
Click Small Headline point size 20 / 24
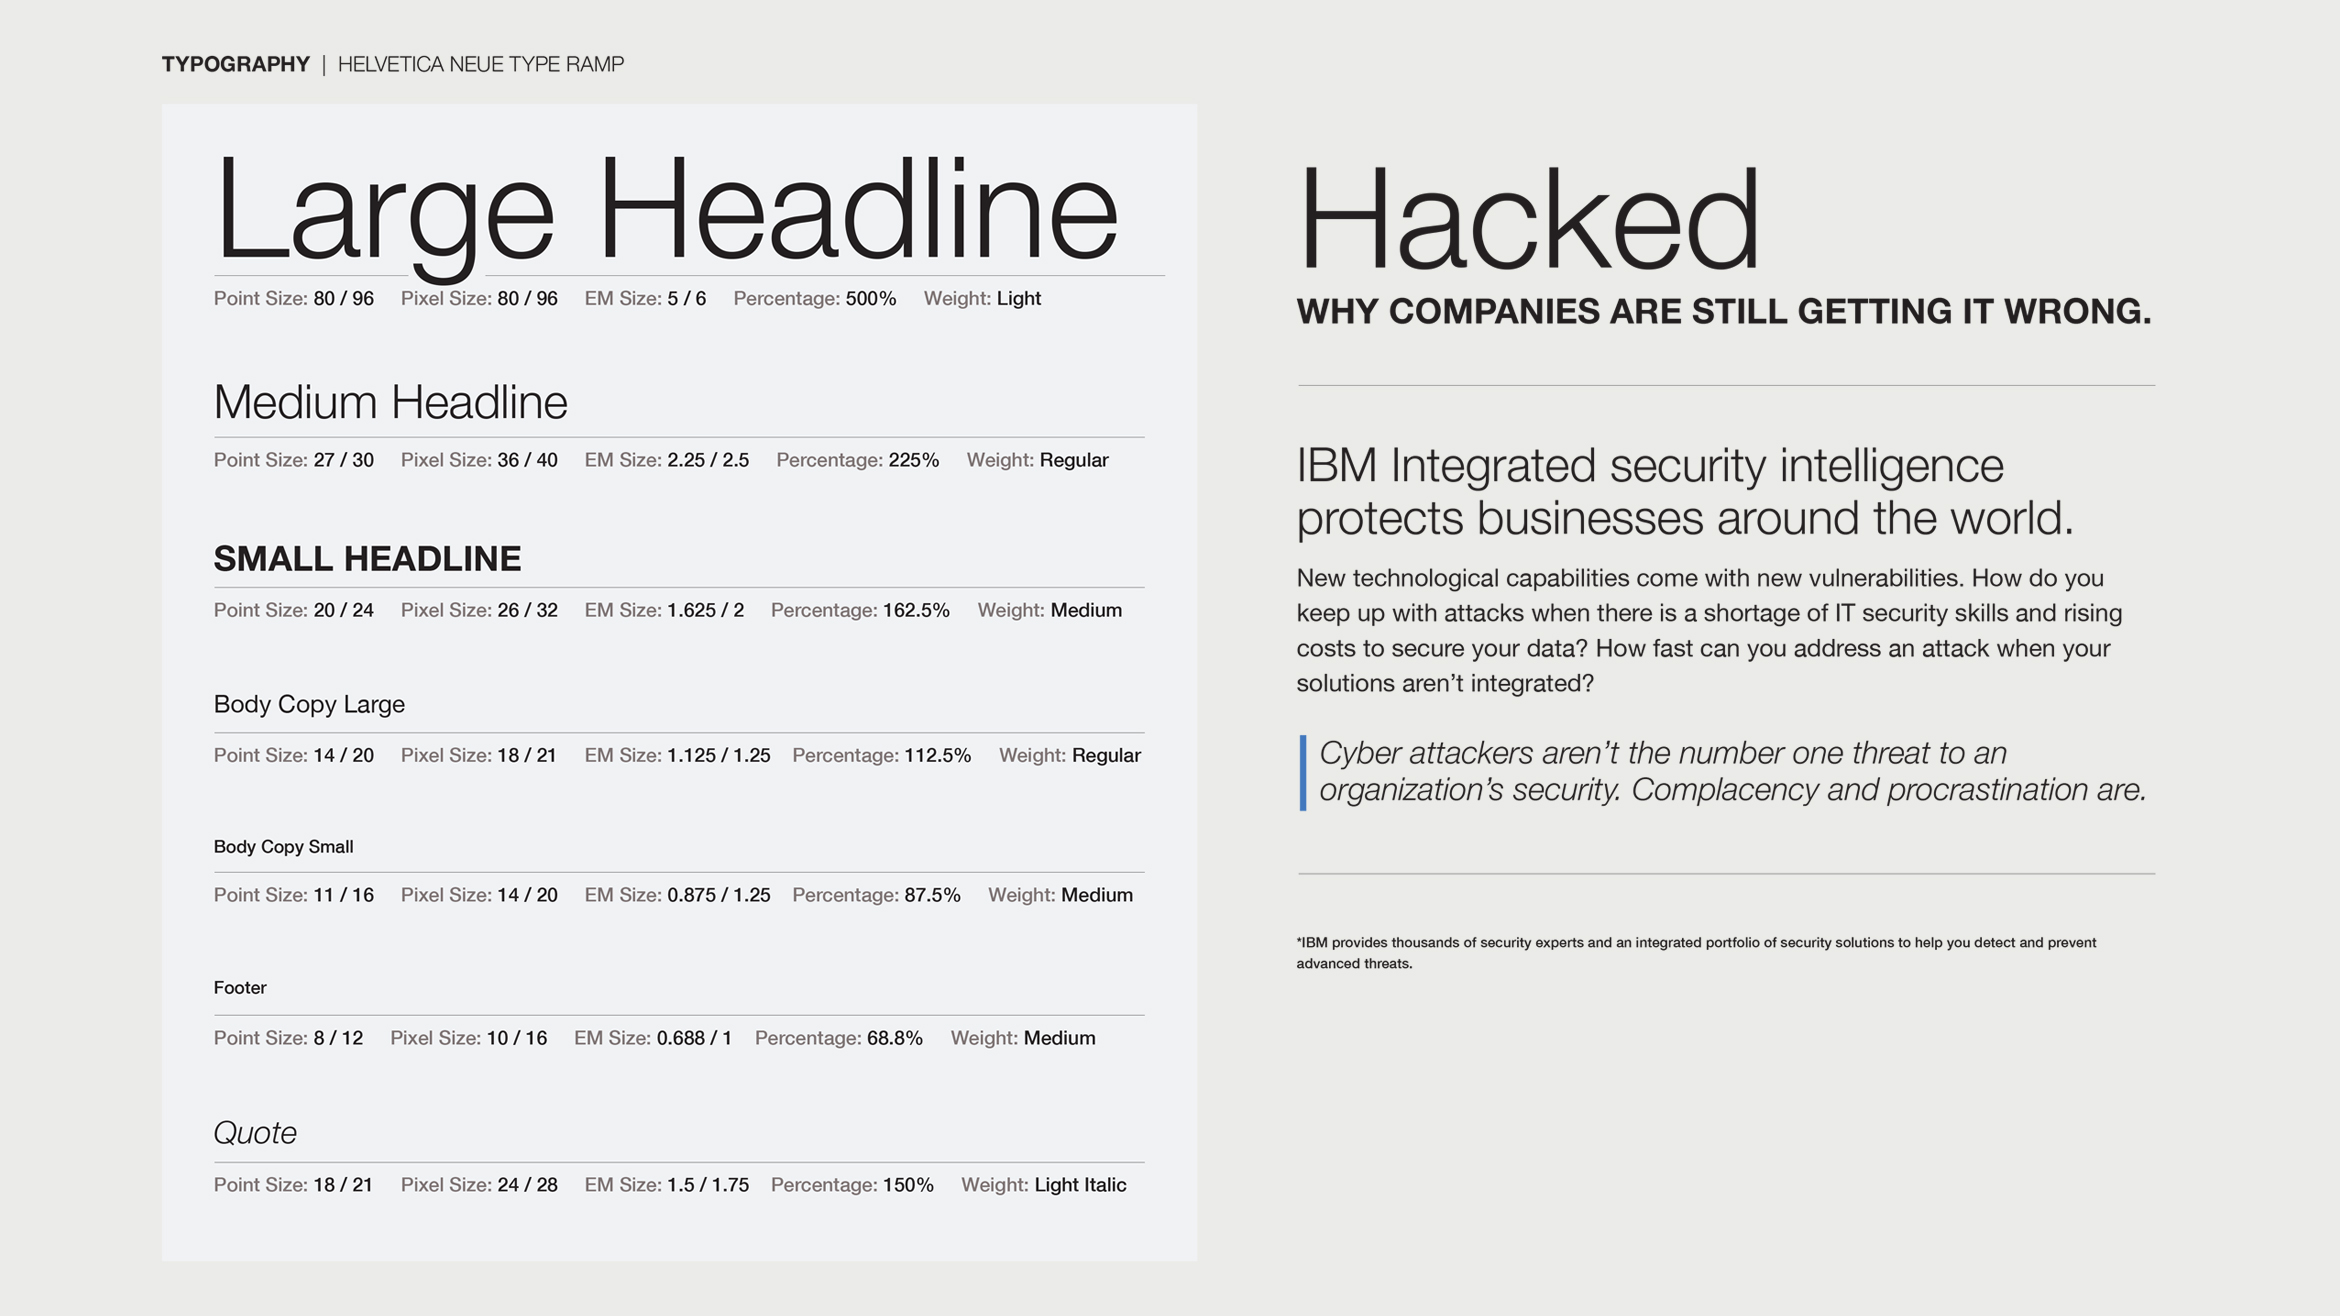point(343,610)
